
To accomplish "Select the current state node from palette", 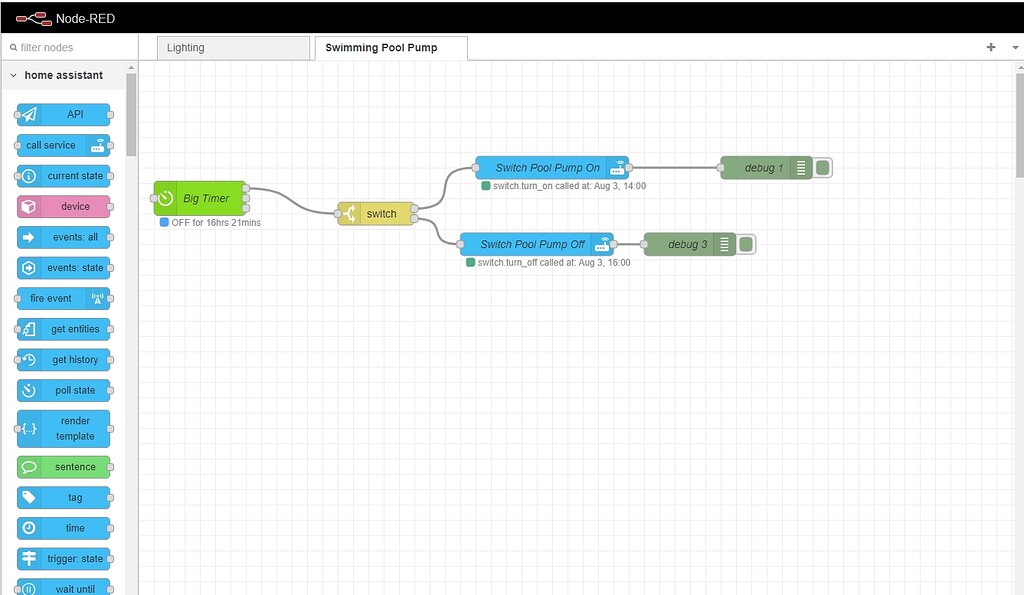I will [64, 176].
